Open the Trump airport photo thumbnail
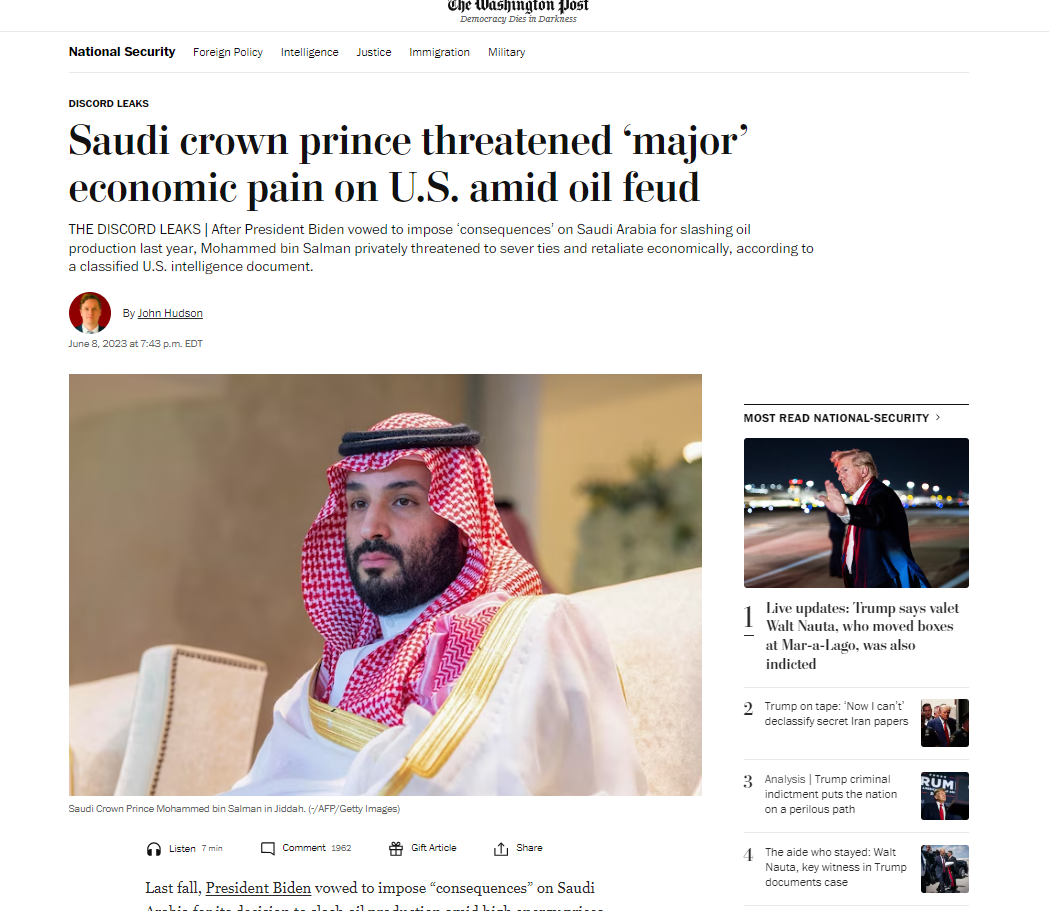 coord(856,512)
